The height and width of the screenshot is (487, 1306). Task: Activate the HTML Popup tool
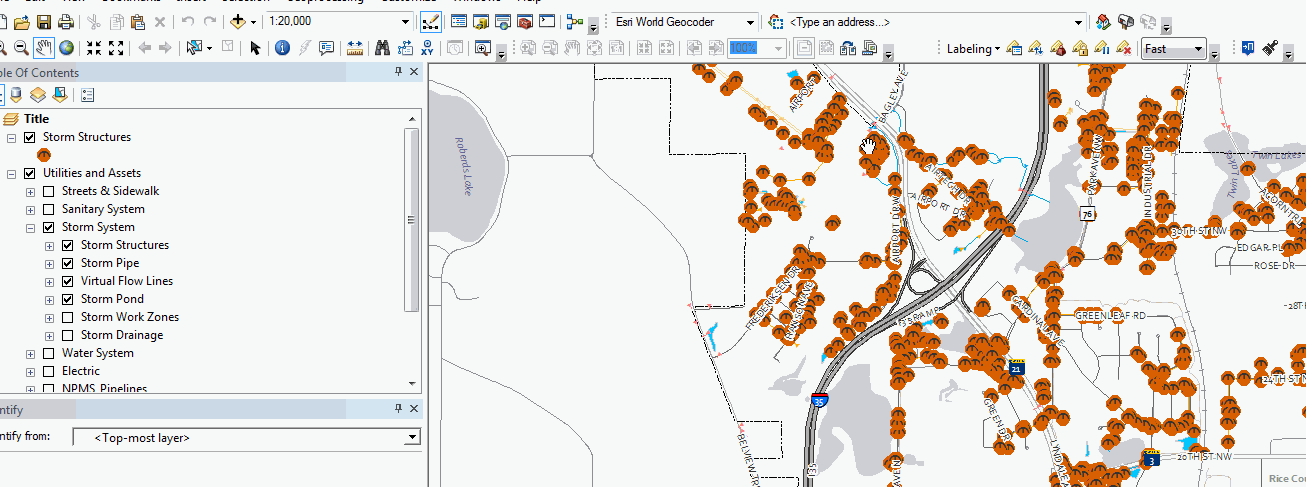coord(327,47)
